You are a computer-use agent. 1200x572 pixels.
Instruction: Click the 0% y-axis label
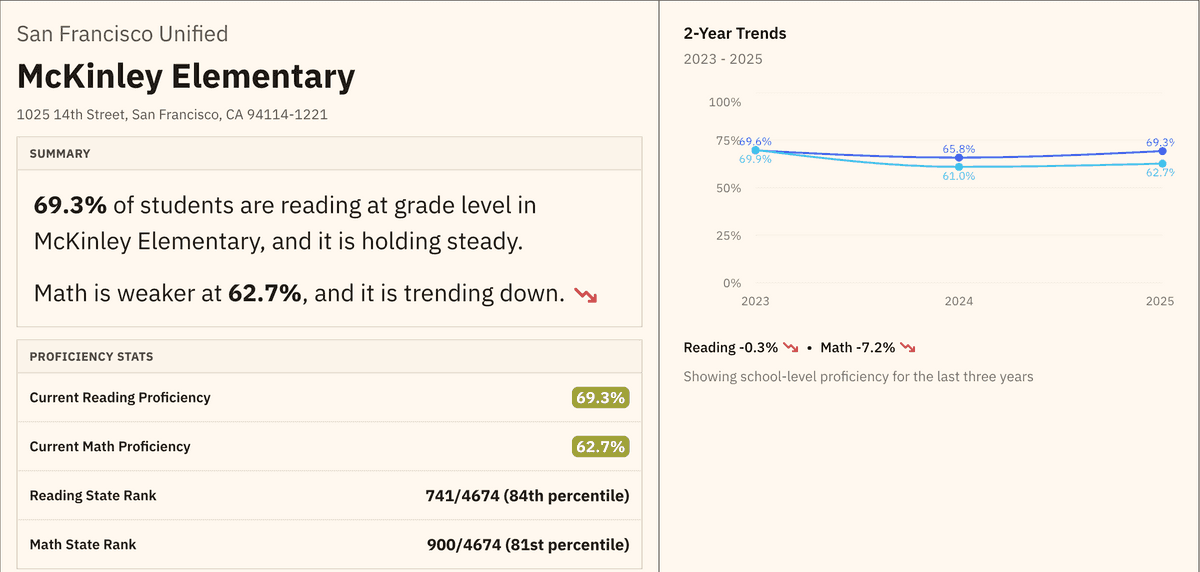tap(731, 283)
